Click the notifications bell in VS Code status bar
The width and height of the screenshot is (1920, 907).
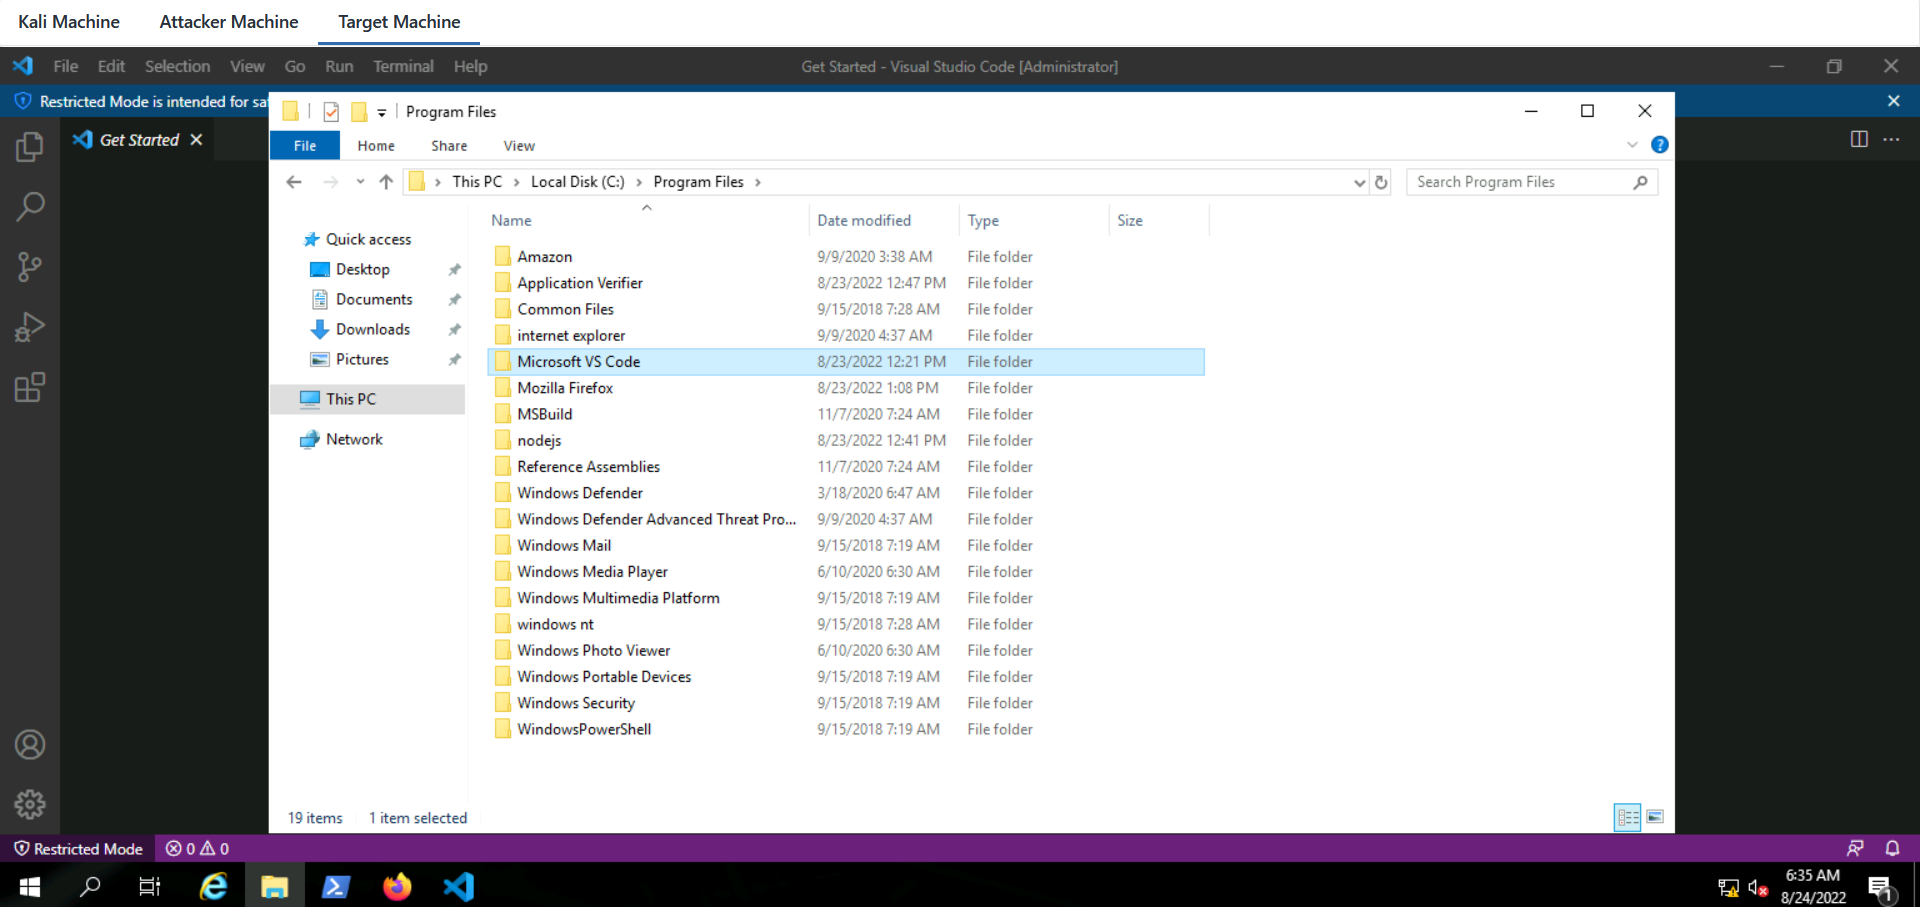click(1892, 848)
